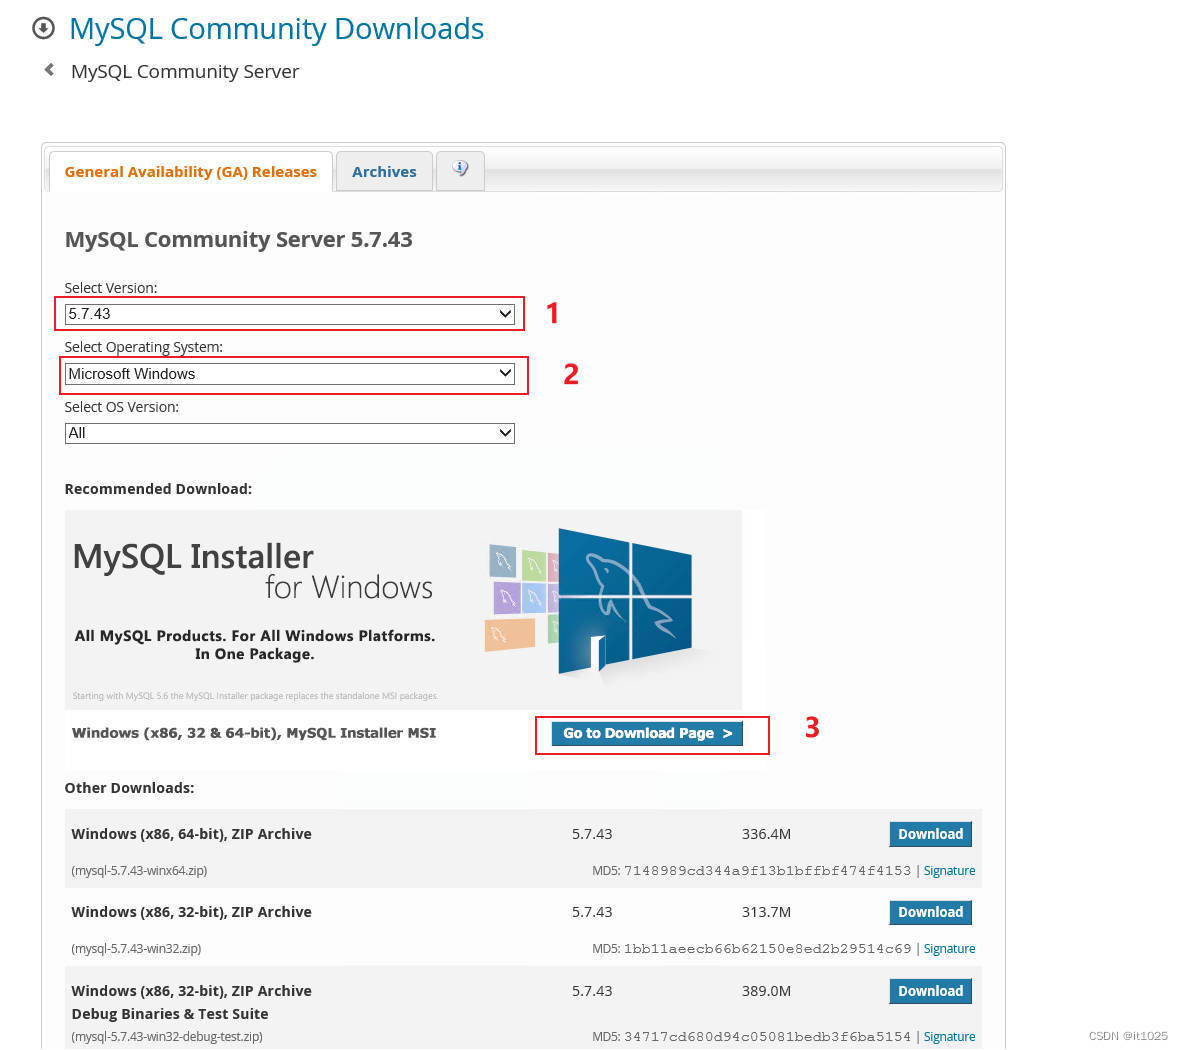
Task: Switch to the Archives tab
Action: pyautogui.click(x=383, y=171)
